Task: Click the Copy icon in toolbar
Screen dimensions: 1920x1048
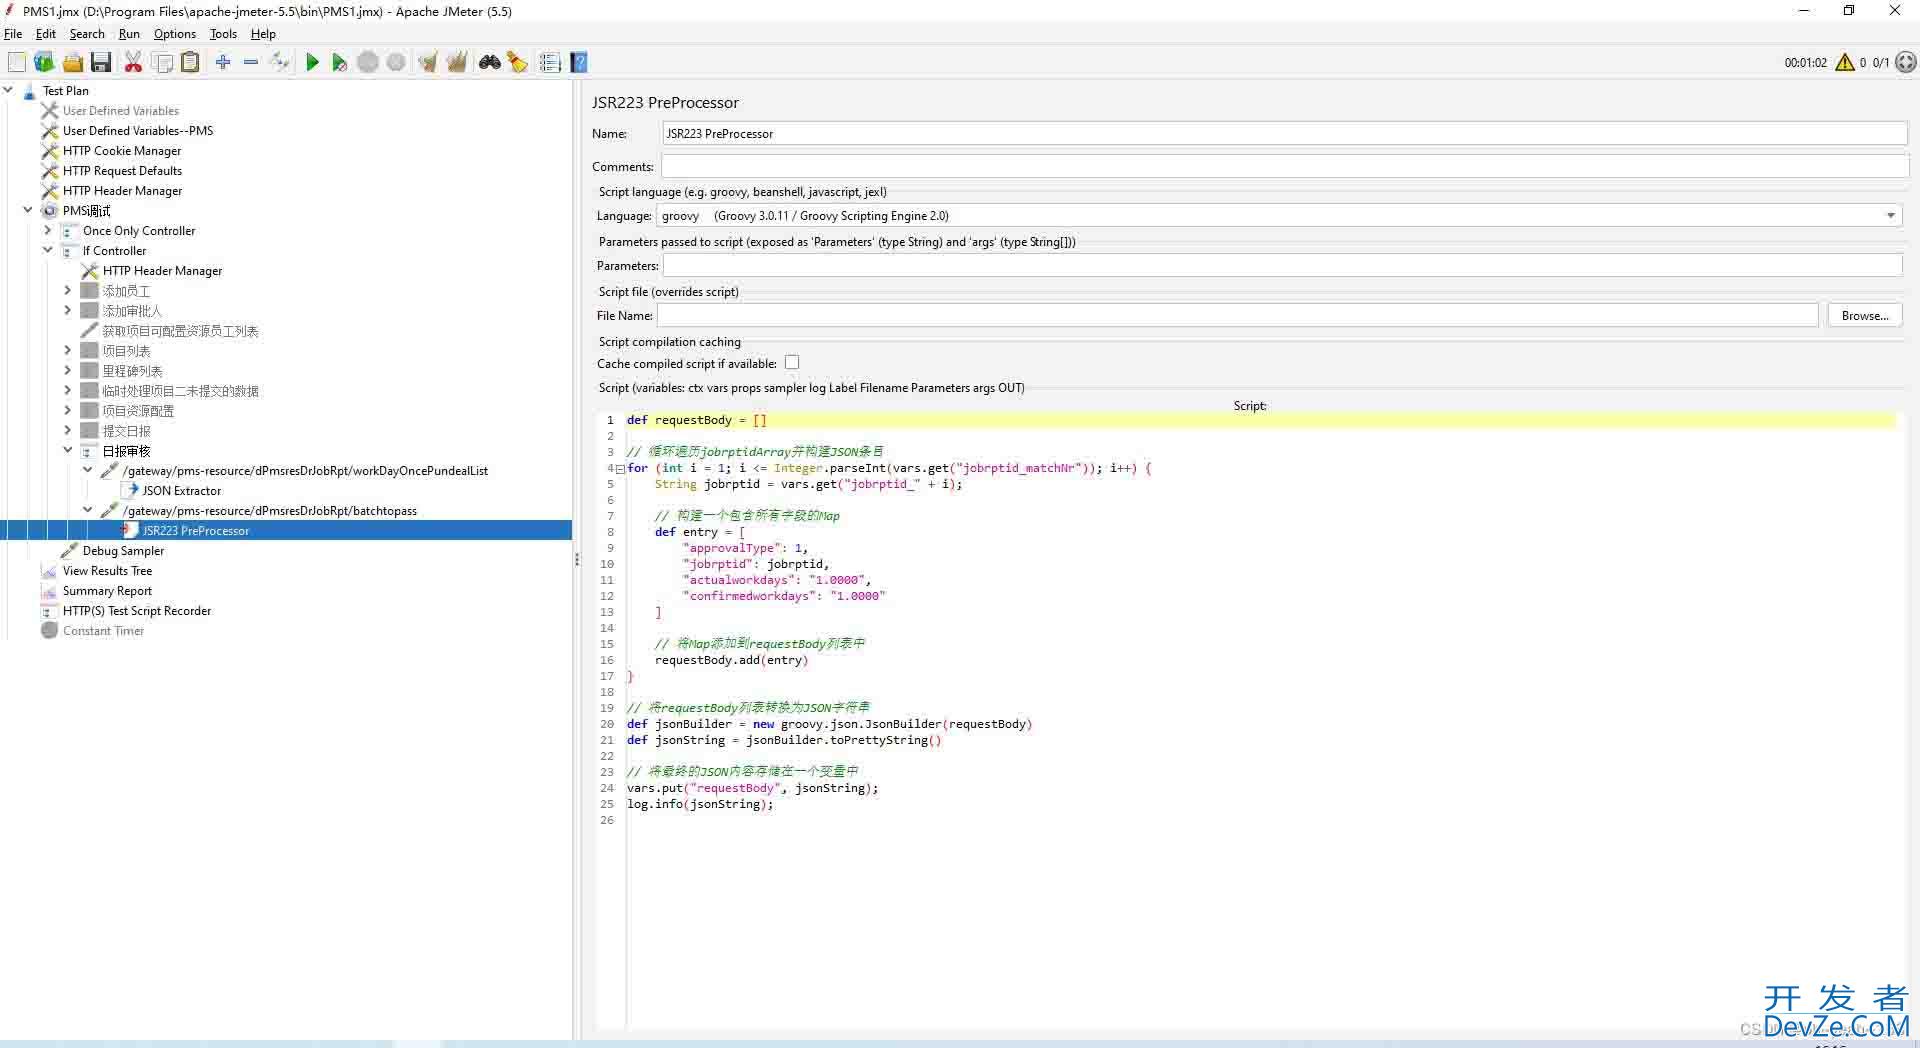Action: (x=162, y=62)
